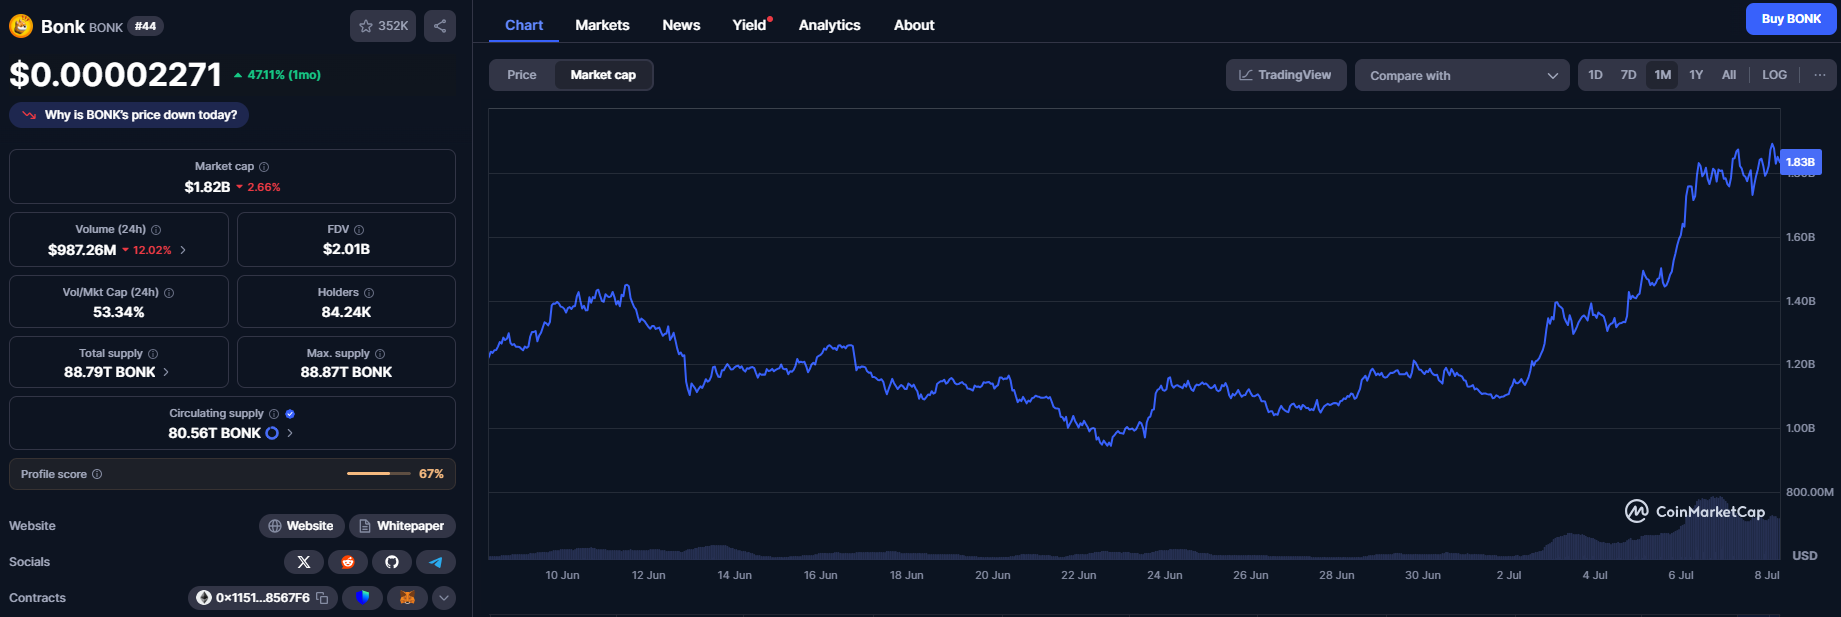Click the 53.34% Vol/Mkt Cap value

[x=119, y=312]
